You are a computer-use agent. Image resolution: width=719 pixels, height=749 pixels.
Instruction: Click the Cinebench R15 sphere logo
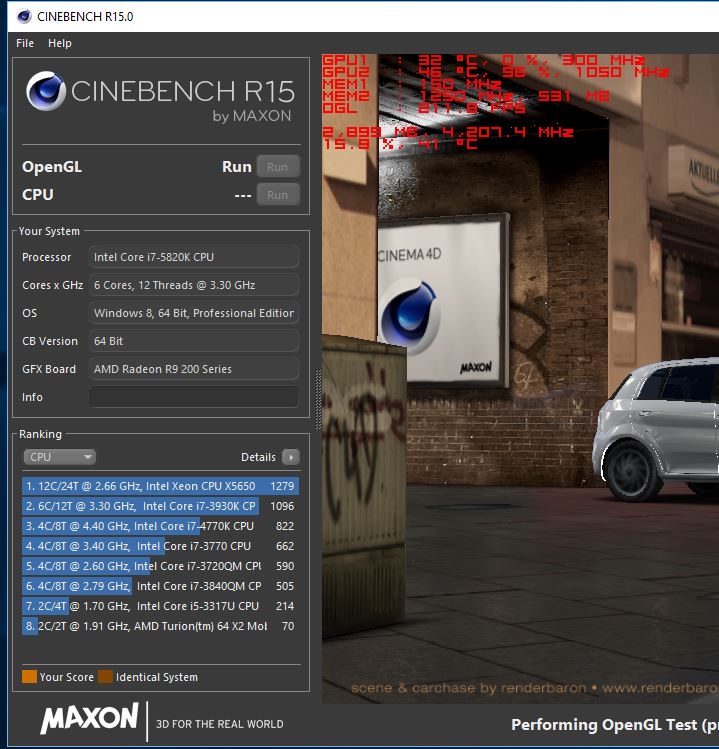click(x=46, y=91)
